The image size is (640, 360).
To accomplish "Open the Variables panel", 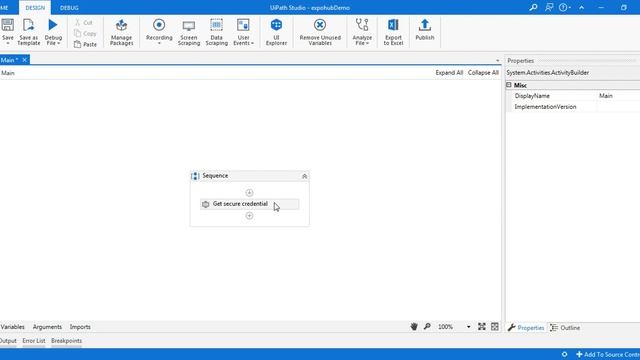I will point(13,327).
